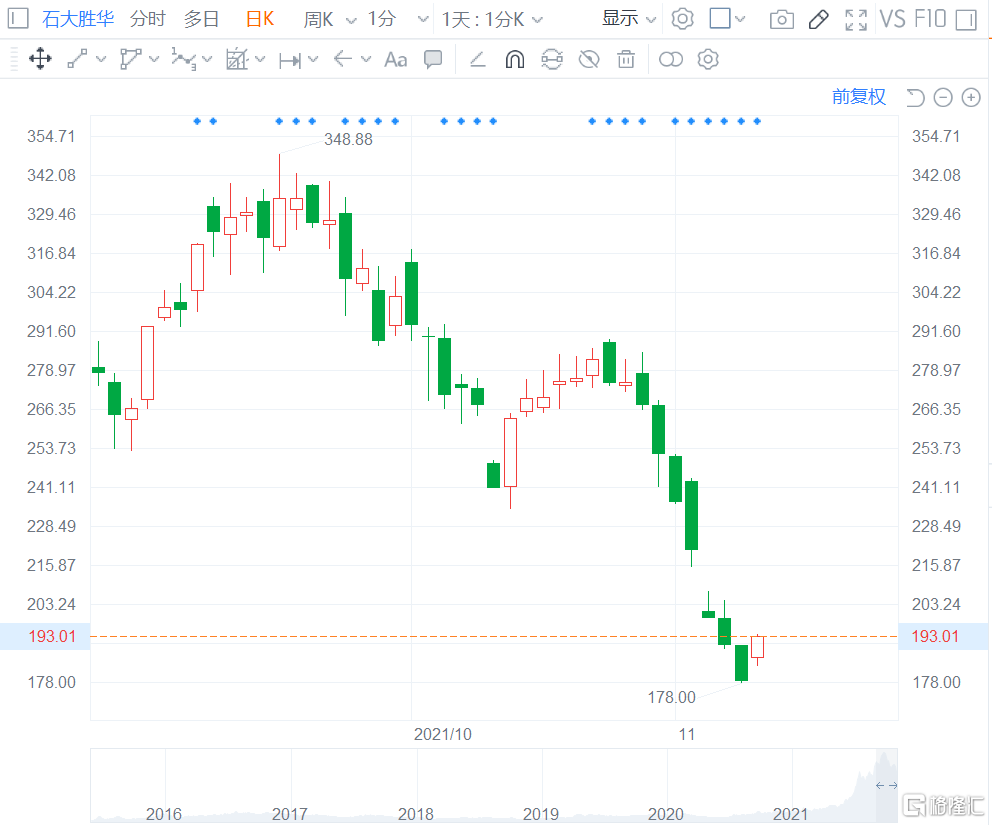Screen dimensions: 992x825
Task: Click the navigator range handle arrows
Action: click(886, 786)
